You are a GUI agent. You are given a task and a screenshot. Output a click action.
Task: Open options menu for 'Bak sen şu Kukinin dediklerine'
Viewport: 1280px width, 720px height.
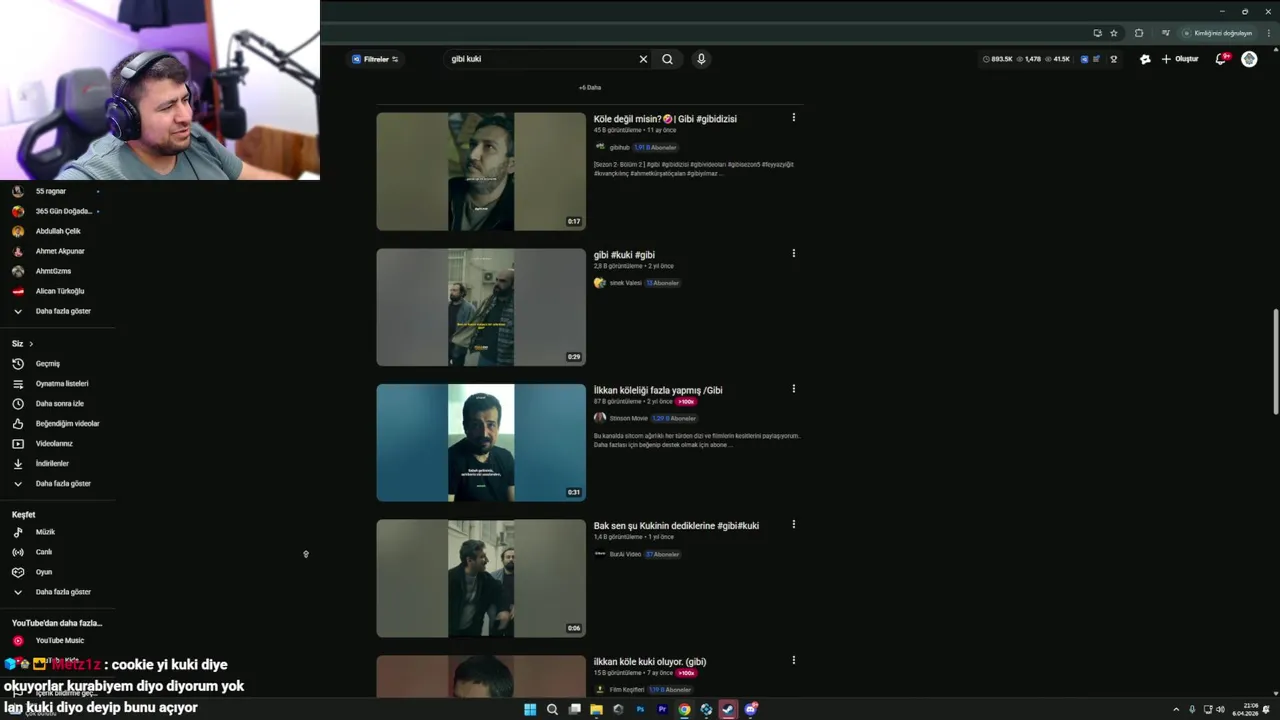pos(794,524)
